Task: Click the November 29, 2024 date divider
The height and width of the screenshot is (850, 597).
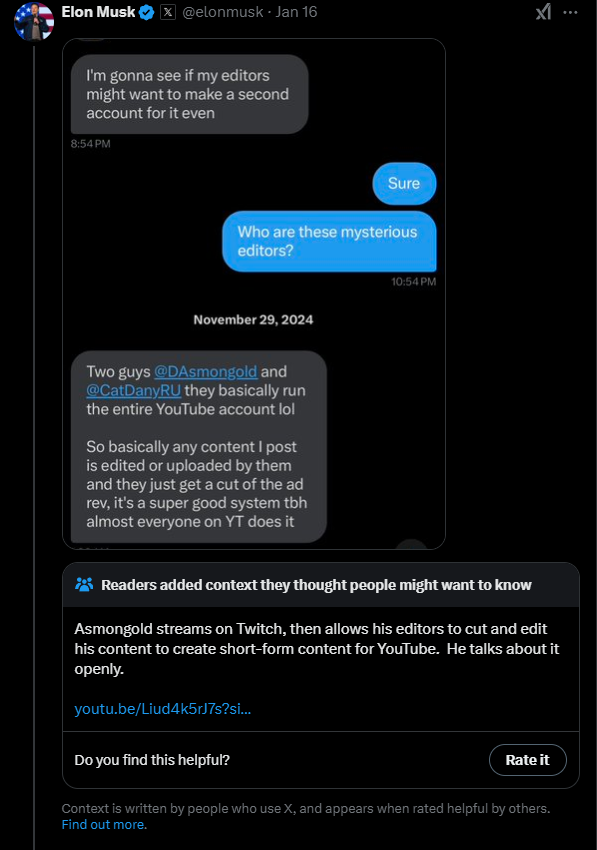Action: tap(253, 319)
